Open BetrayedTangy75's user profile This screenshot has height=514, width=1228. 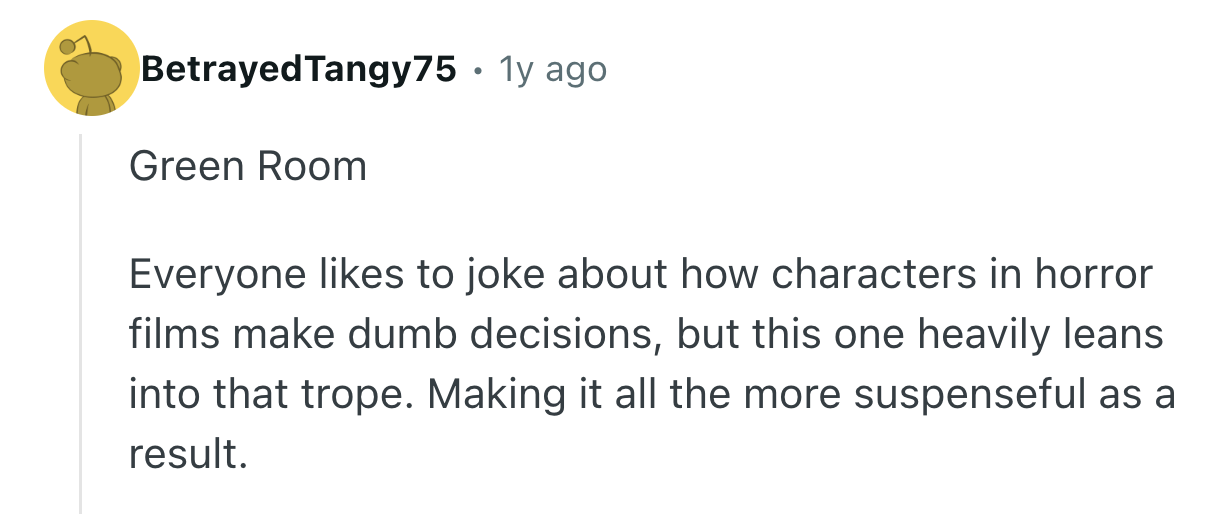click(x=299, y=69)
